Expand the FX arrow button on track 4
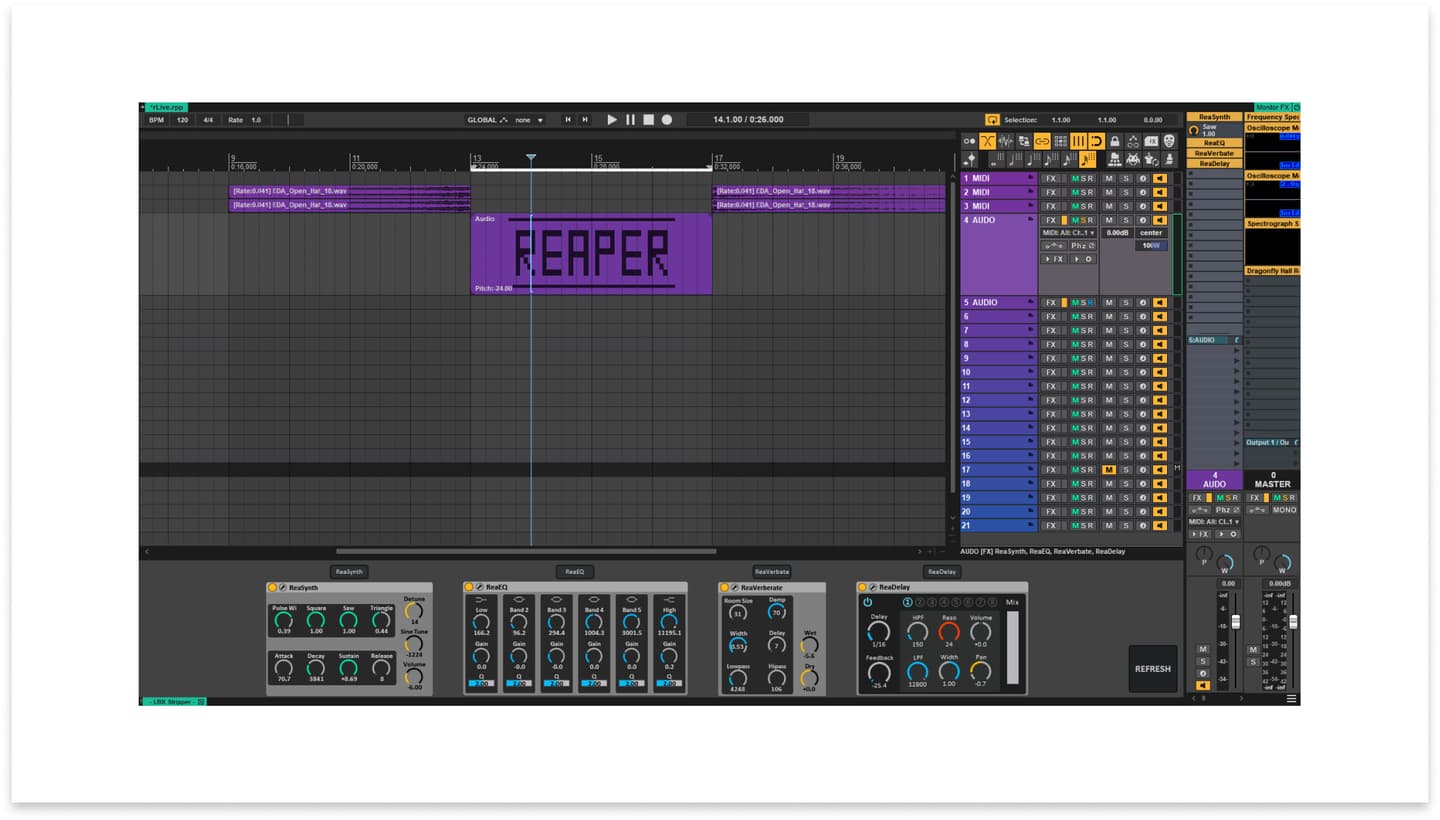1440x820 pixels. coord(1054,259)
